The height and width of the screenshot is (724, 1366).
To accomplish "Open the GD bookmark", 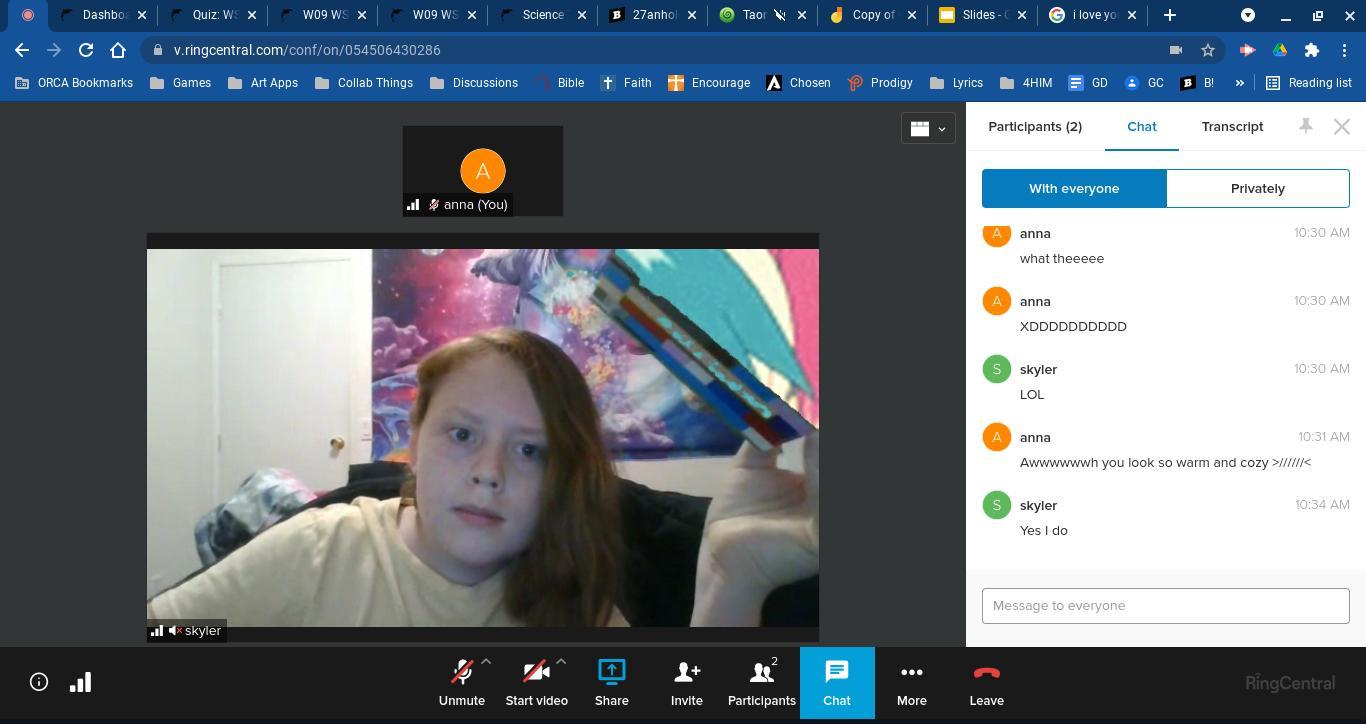I will [1088, 83].
